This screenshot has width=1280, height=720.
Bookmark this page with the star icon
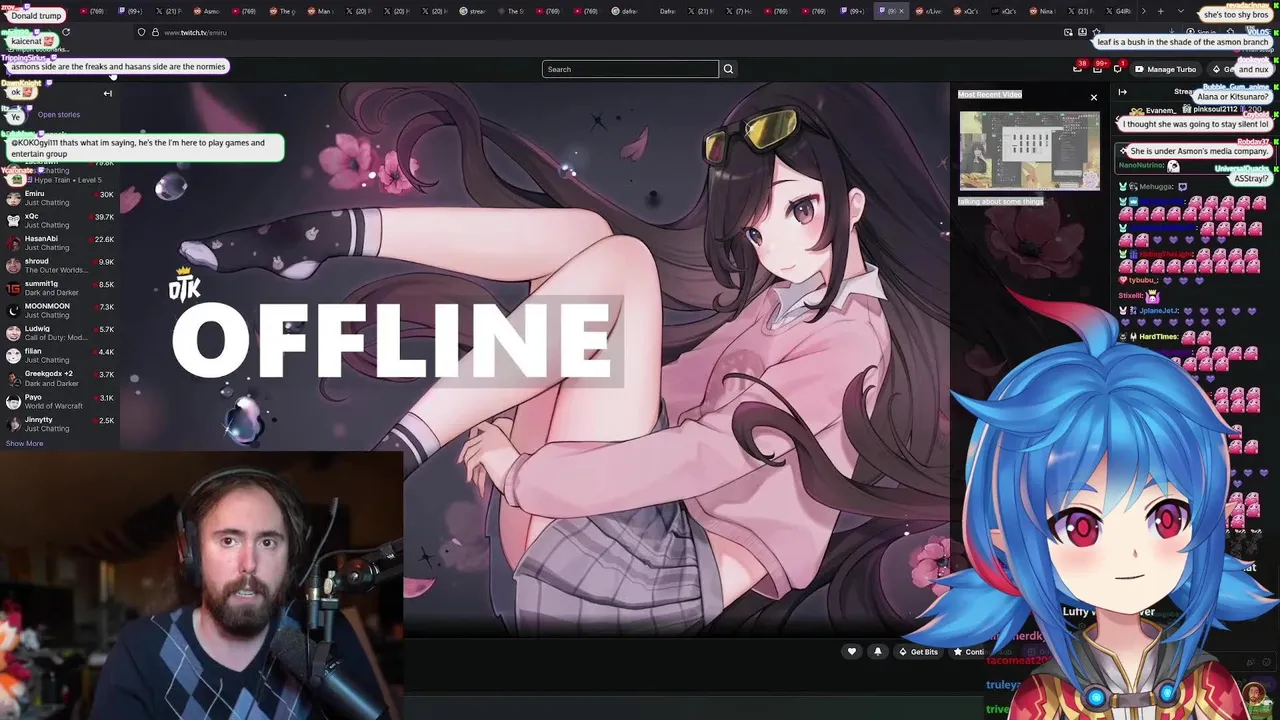coord(1097,32)
